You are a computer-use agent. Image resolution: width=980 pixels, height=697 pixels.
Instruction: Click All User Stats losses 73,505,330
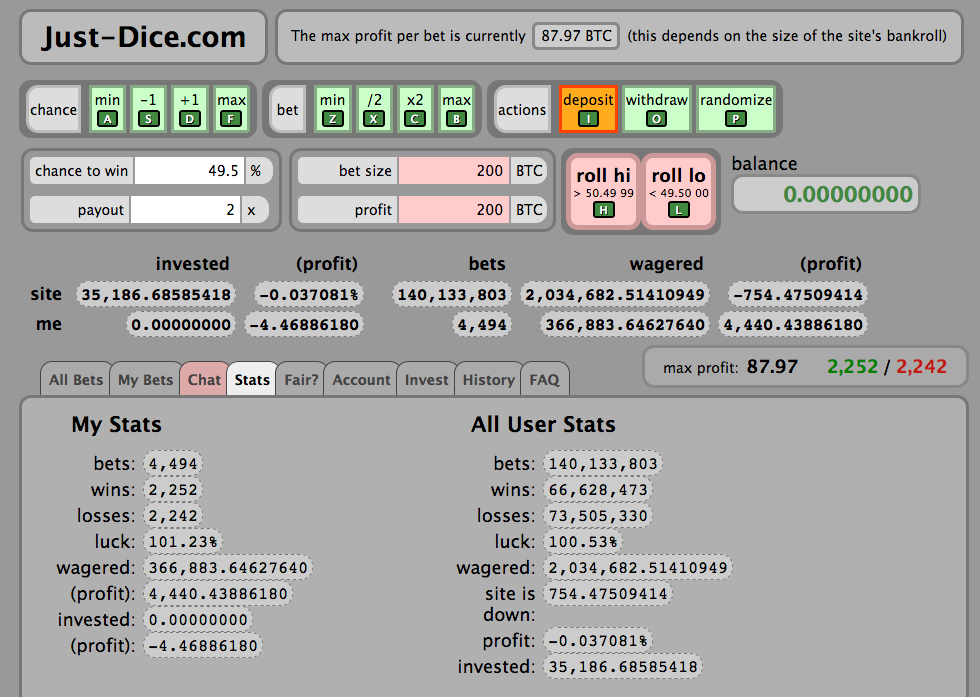[x=598, y=516]
